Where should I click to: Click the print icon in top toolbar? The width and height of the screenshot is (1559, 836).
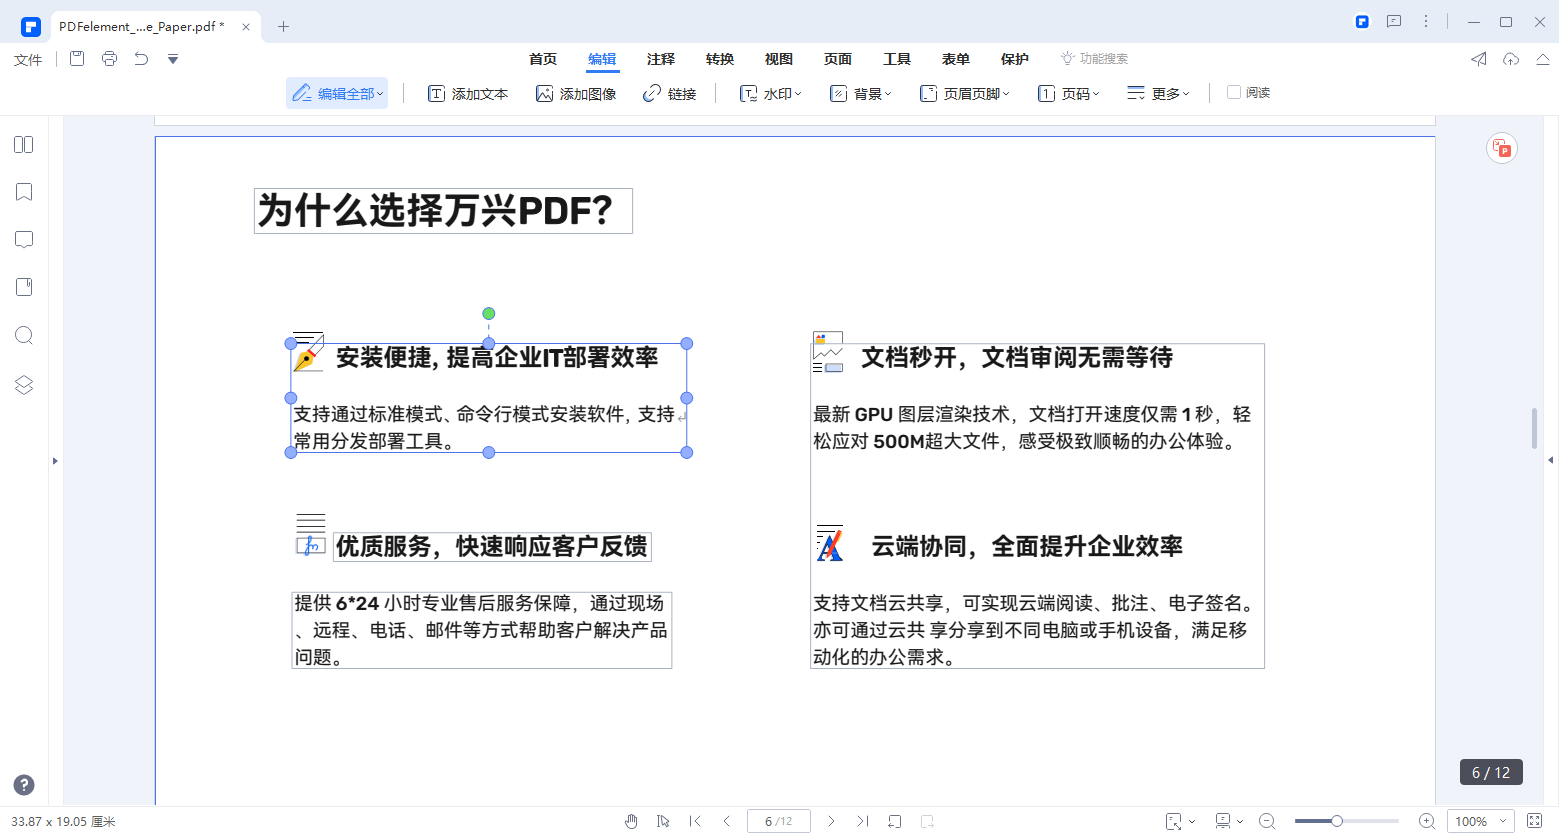point(109,58)
